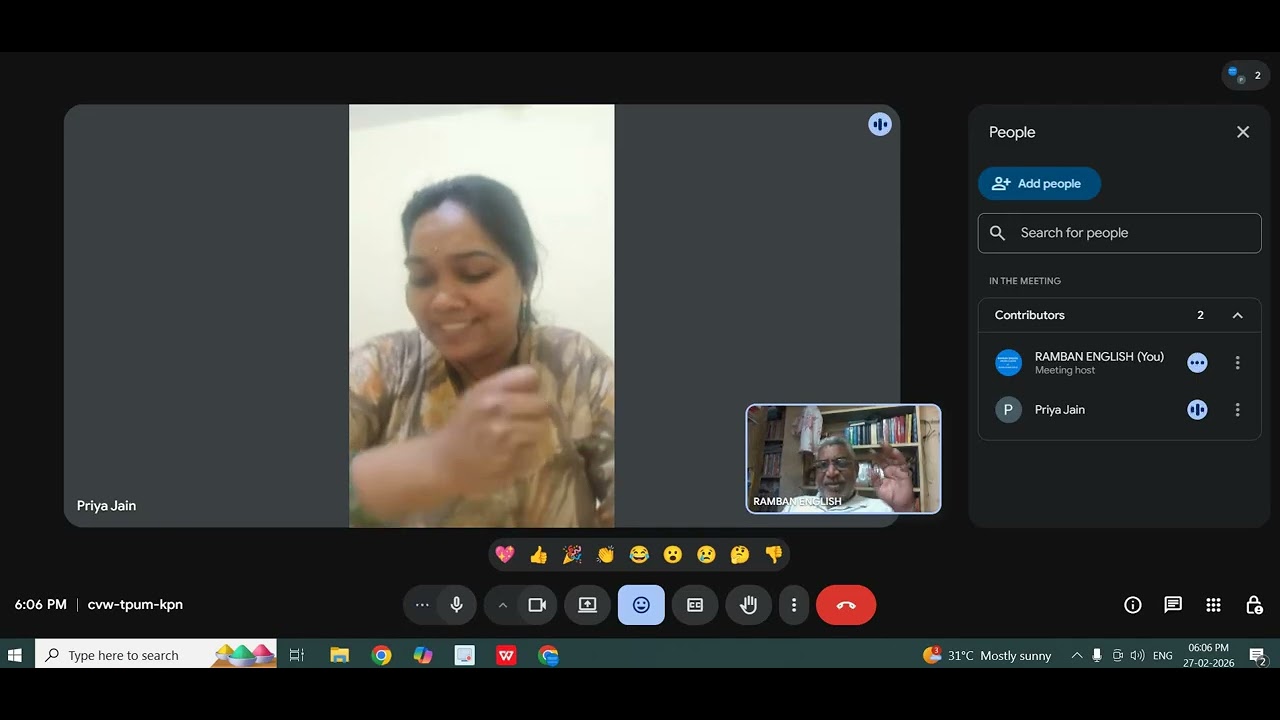Viewport: 1280px width, 720px height.
Task: Open the chat with everyone panel
Action: pyautogui.click(x=1173, y=605)
